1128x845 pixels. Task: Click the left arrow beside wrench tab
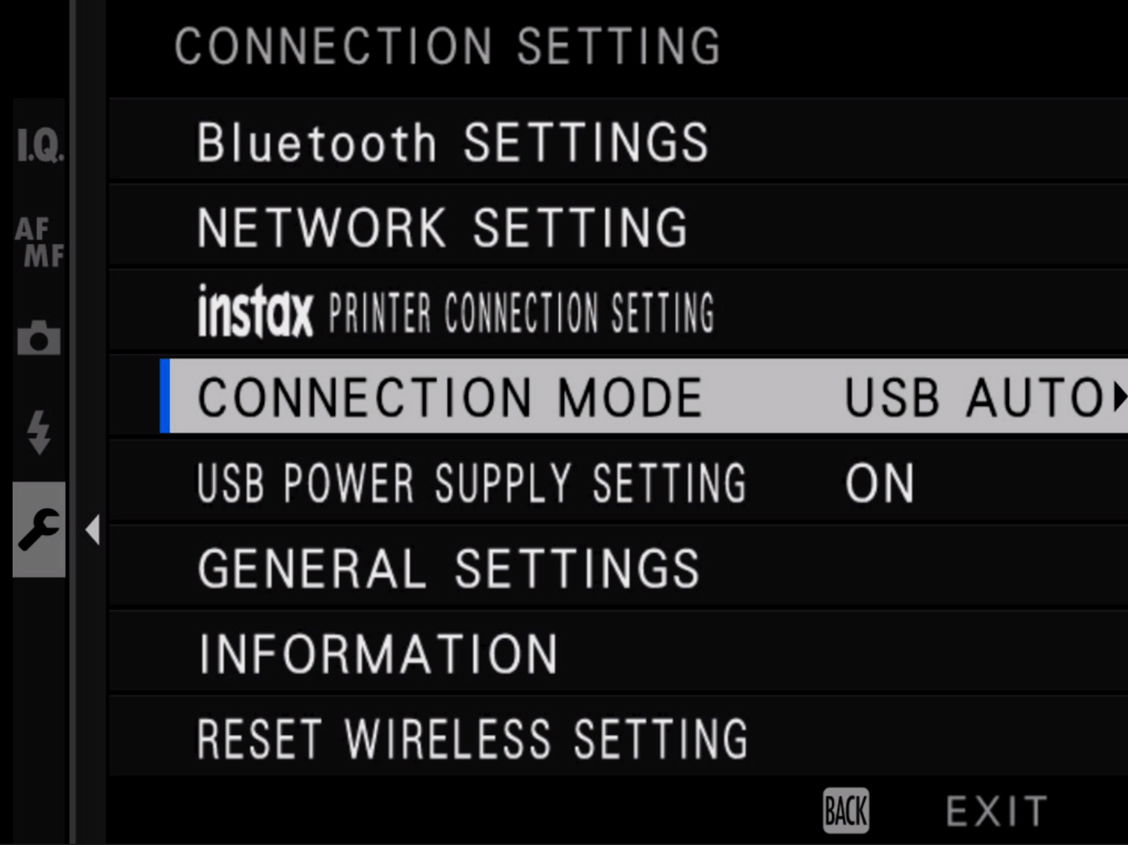(93, 530)
